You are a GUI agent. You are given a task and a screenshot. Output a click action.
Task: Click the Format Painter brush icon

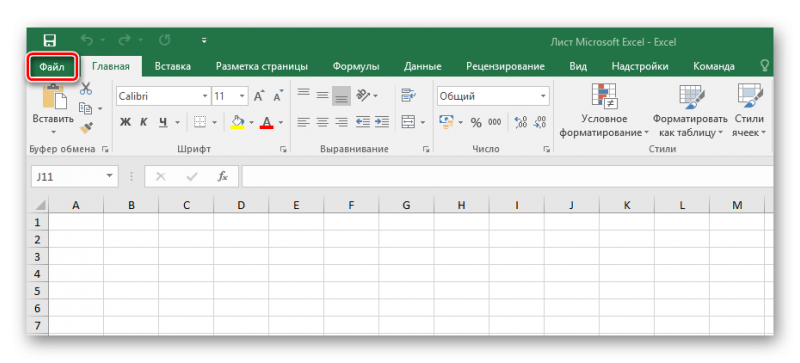(86, 127)
